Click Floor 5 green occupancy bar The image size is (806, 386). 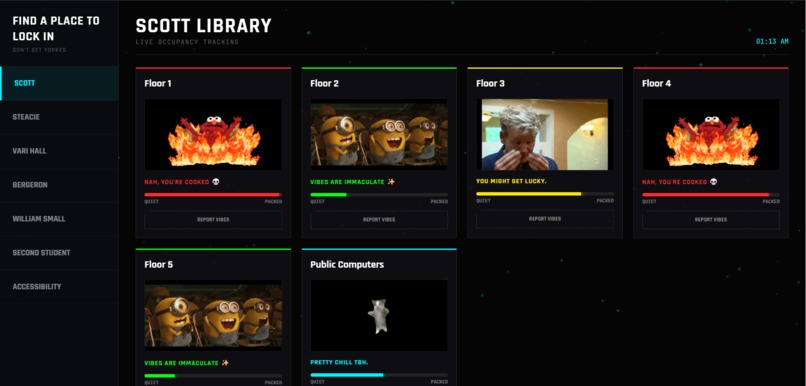pyautogui.click(x=213, y=376)
